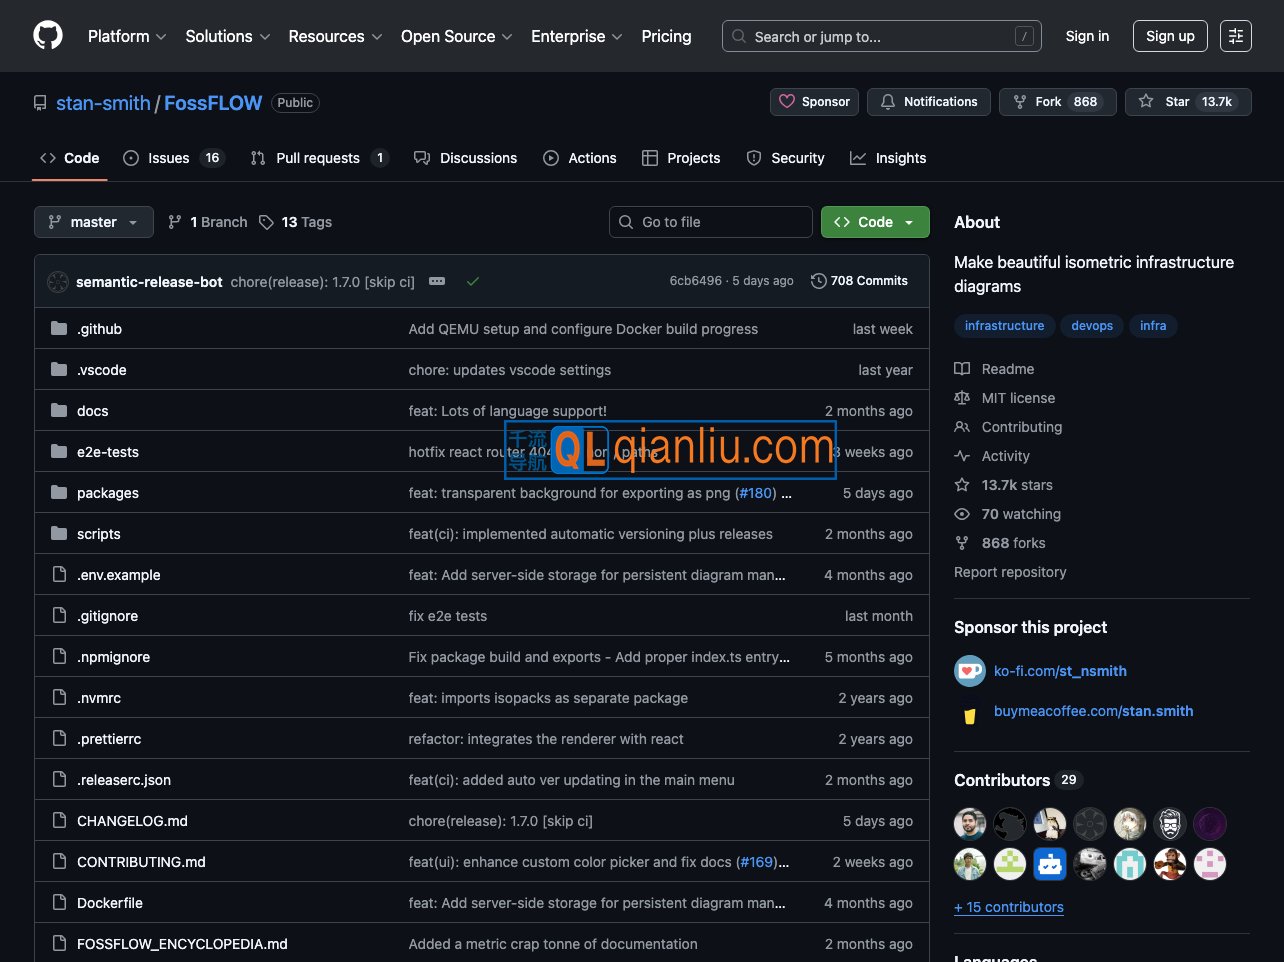Open the +15 contributors link

(1008, 907)
